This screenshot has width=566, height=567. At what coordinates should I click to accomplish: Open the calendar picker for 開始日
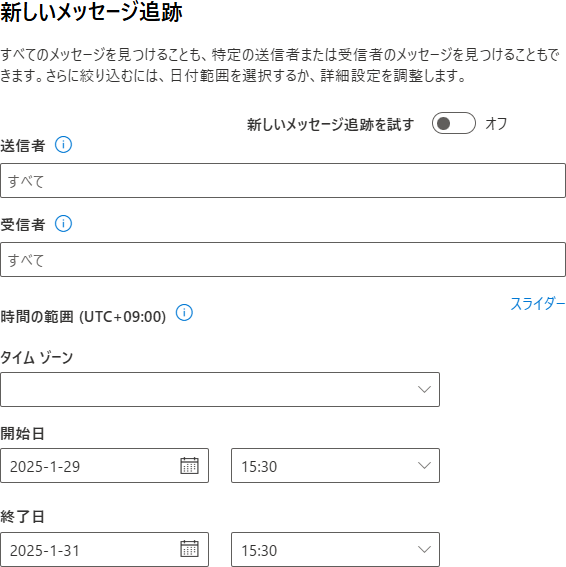pos(189,465)
